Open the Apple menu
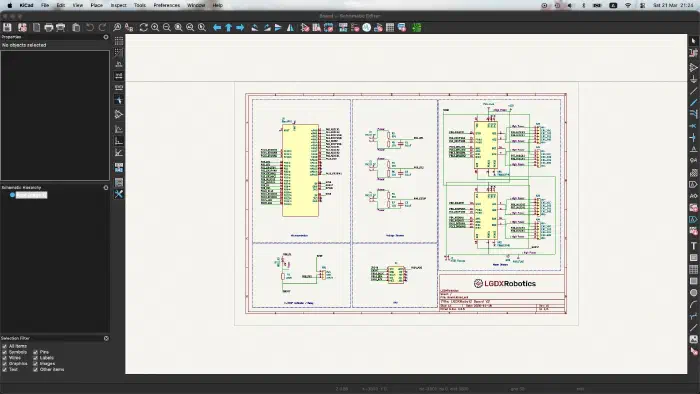Image resolution: width=700 pixels, height=394 pixels. (9, 5)
